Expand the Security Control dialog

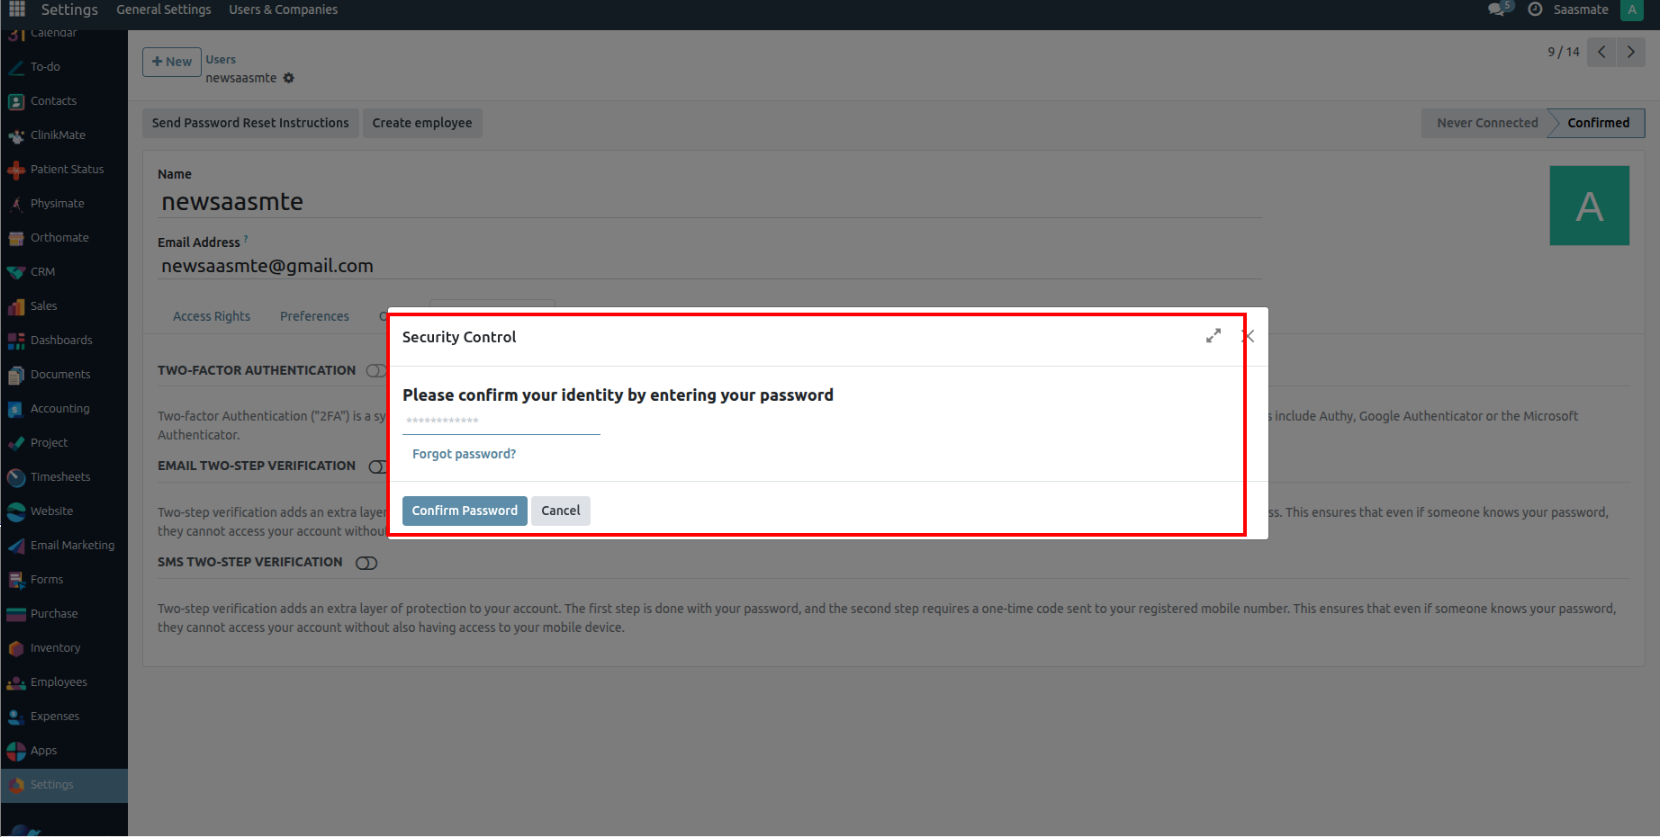pyautogui.click(x=1213, y=336)
